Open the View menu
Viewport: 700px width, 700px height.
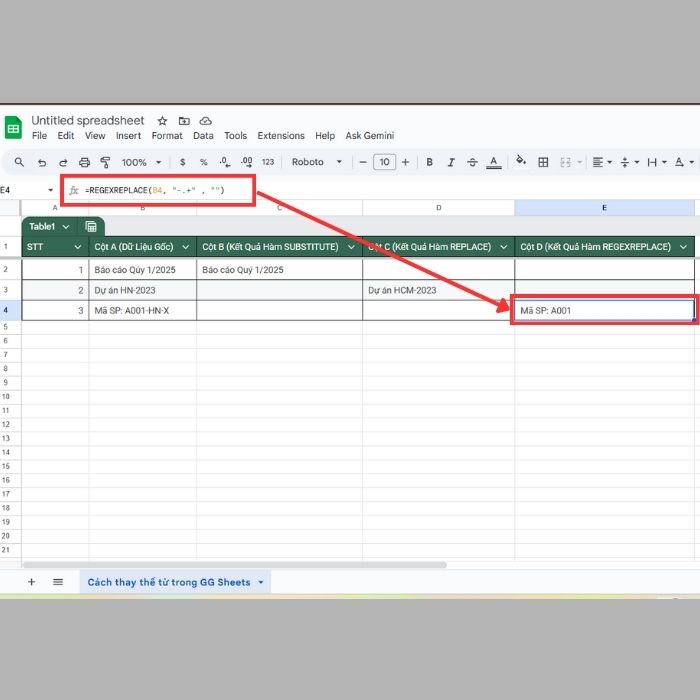95,136
